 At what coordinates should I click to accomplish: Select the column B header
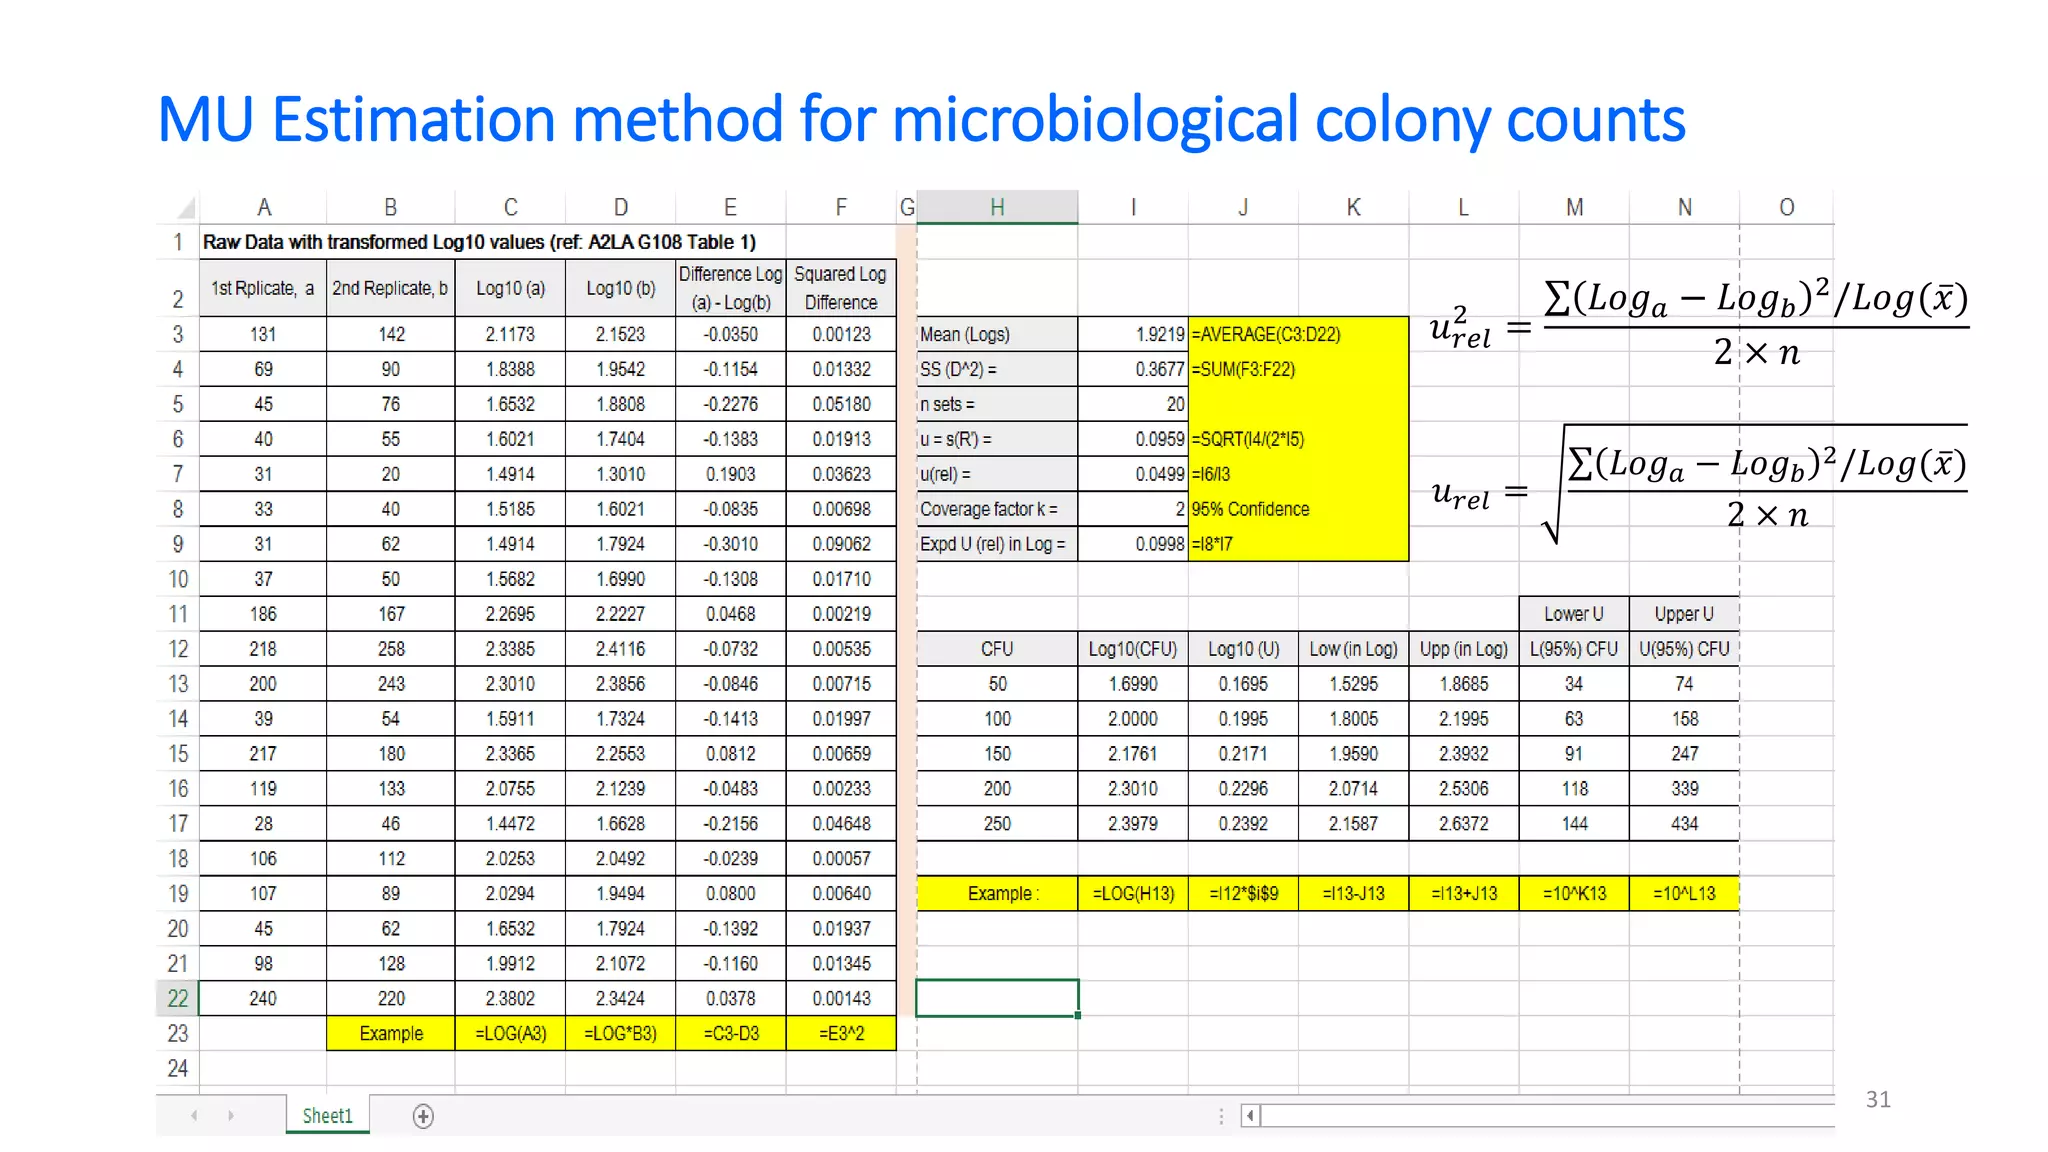coord(391,207)
